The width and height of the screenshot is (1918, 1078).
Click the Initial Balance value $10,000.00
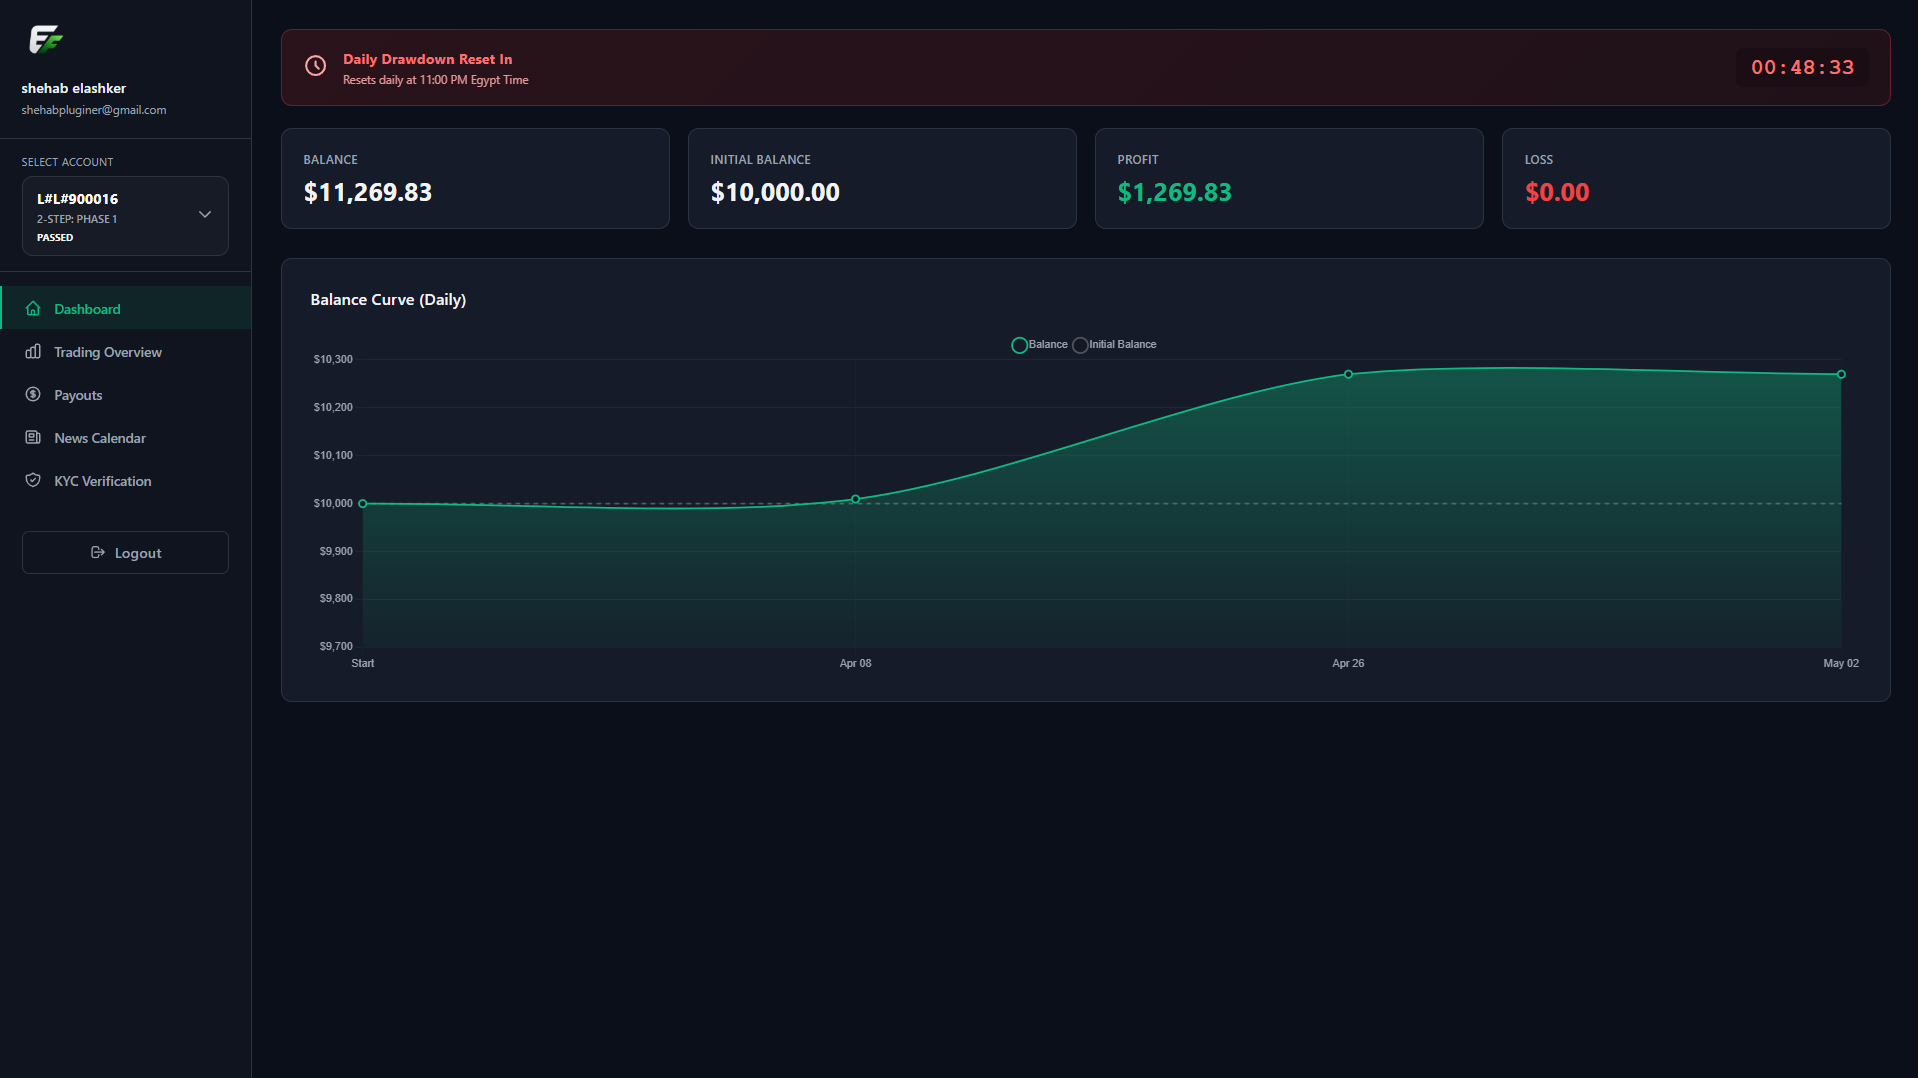[x=775, y=192]
